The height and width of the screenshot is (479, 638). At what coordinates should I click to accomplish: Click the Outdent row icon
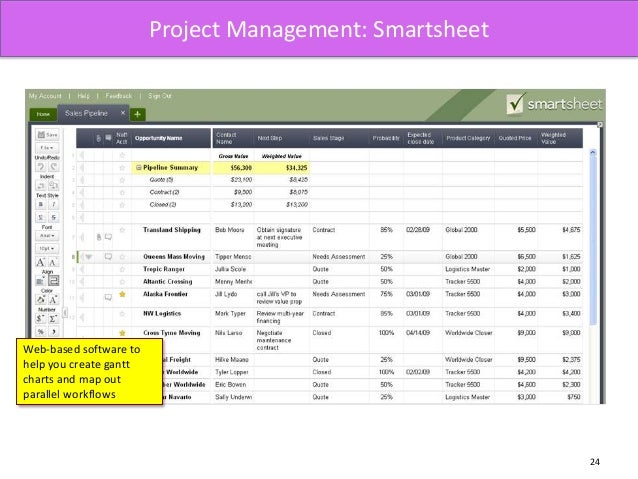pos(41,186)
